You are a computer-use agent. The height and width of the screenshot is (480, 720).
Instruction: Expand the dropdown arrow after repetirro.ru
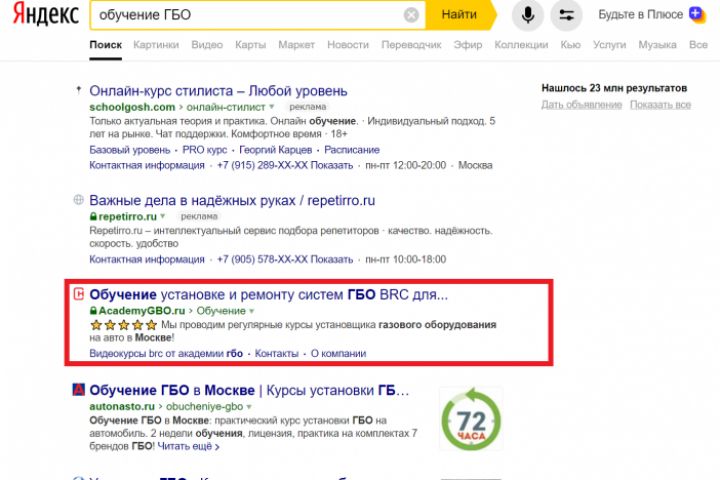click(x=163, y=216)
